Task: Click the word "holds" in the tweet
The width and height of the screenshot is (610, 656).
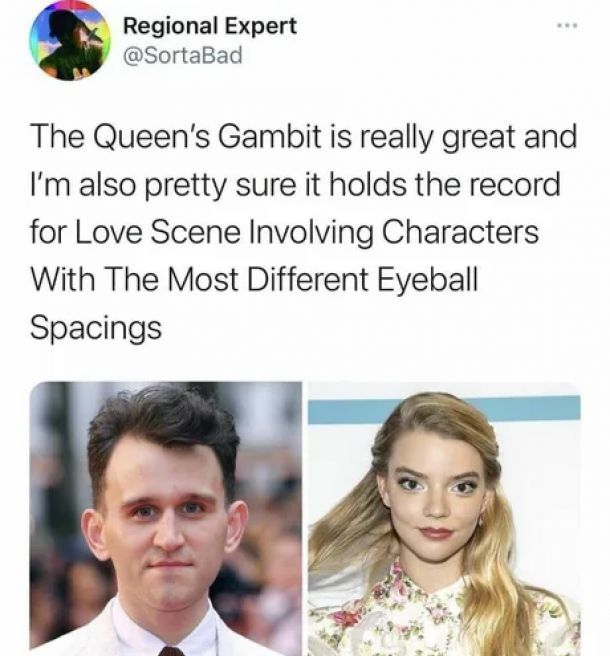Action: tap(367, 184)
